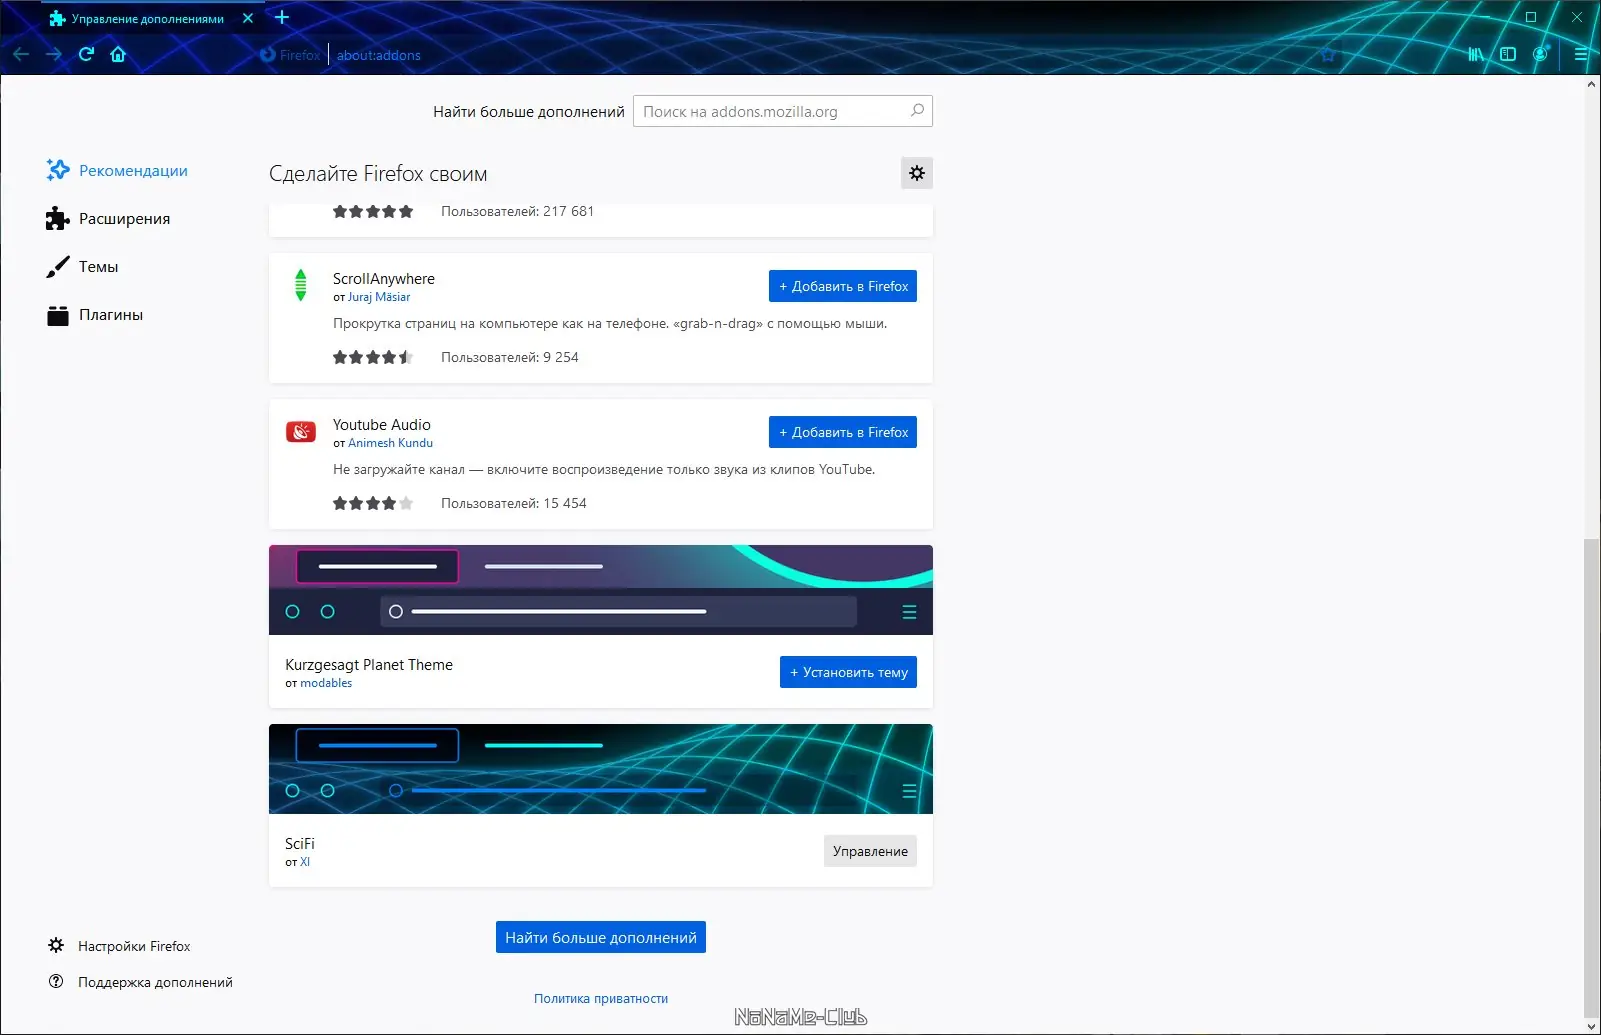
Task: Open the add-ons tools gear menu
Action: pos(917,173)
